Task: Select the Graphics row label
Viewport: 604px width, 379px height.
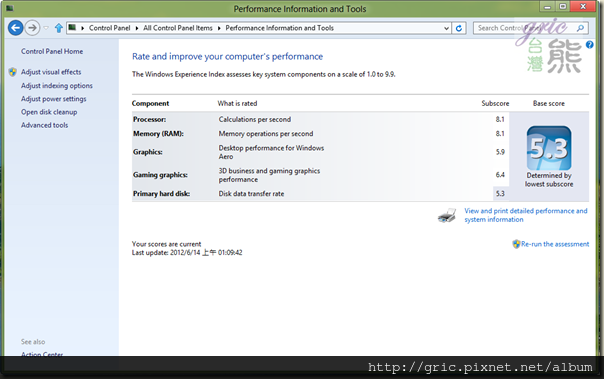Action: coord(148,152)
